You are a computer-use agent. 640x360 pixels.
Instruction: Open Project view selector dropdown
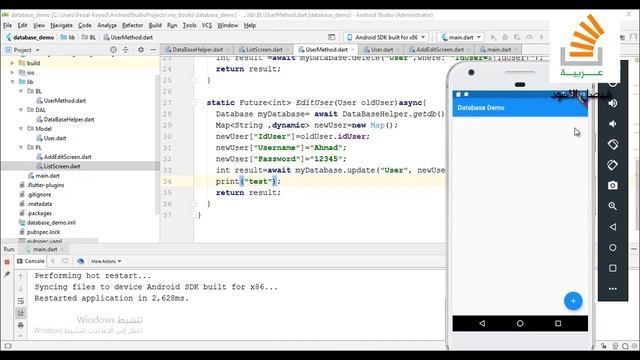click(x=22, y=50)
